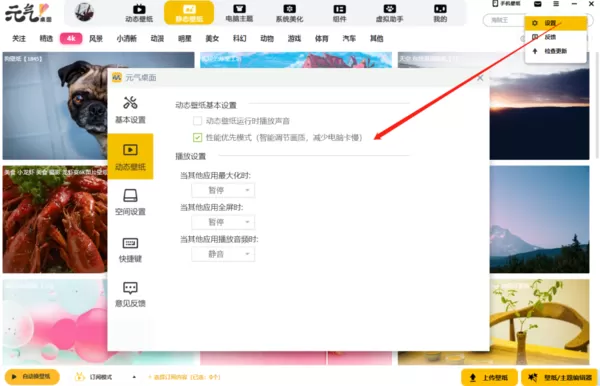The width and height of the screenshot is (600, 386).
Task: Open the 系统美化 section
Action: click(x=289, y=13)
